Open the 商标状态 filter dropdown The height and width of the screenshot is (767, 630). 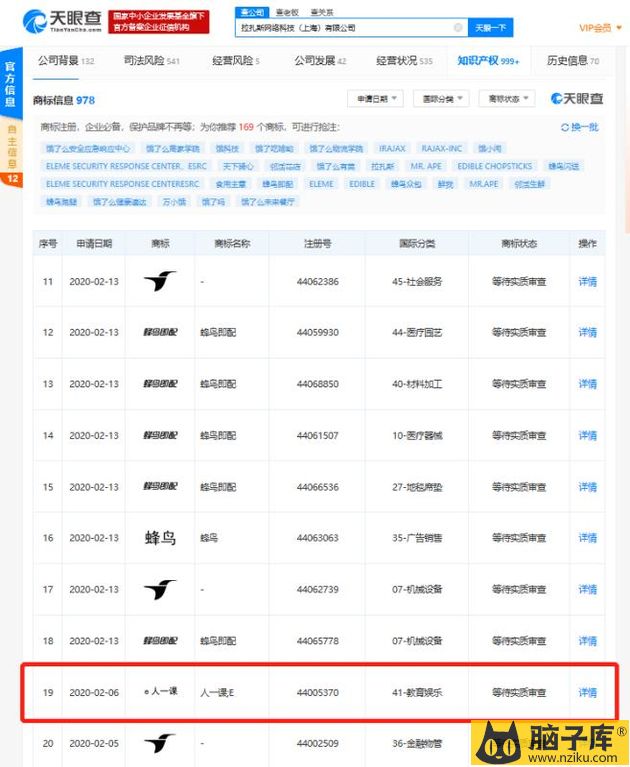pos(507,99)
